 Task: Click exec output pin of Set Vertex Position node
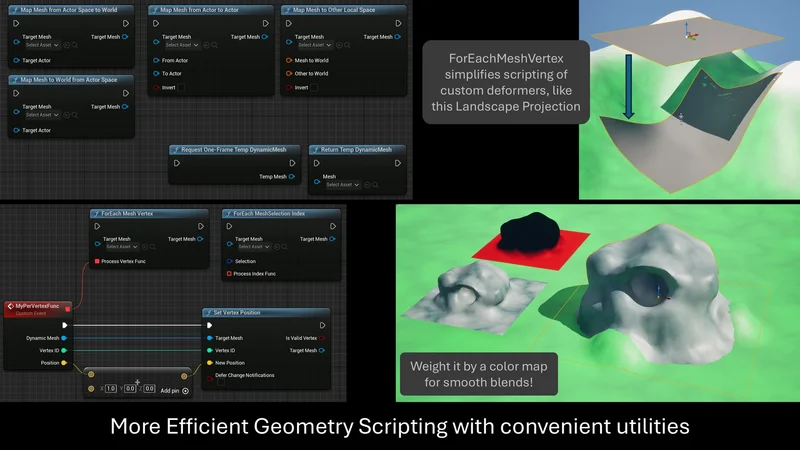click(322, 325)
